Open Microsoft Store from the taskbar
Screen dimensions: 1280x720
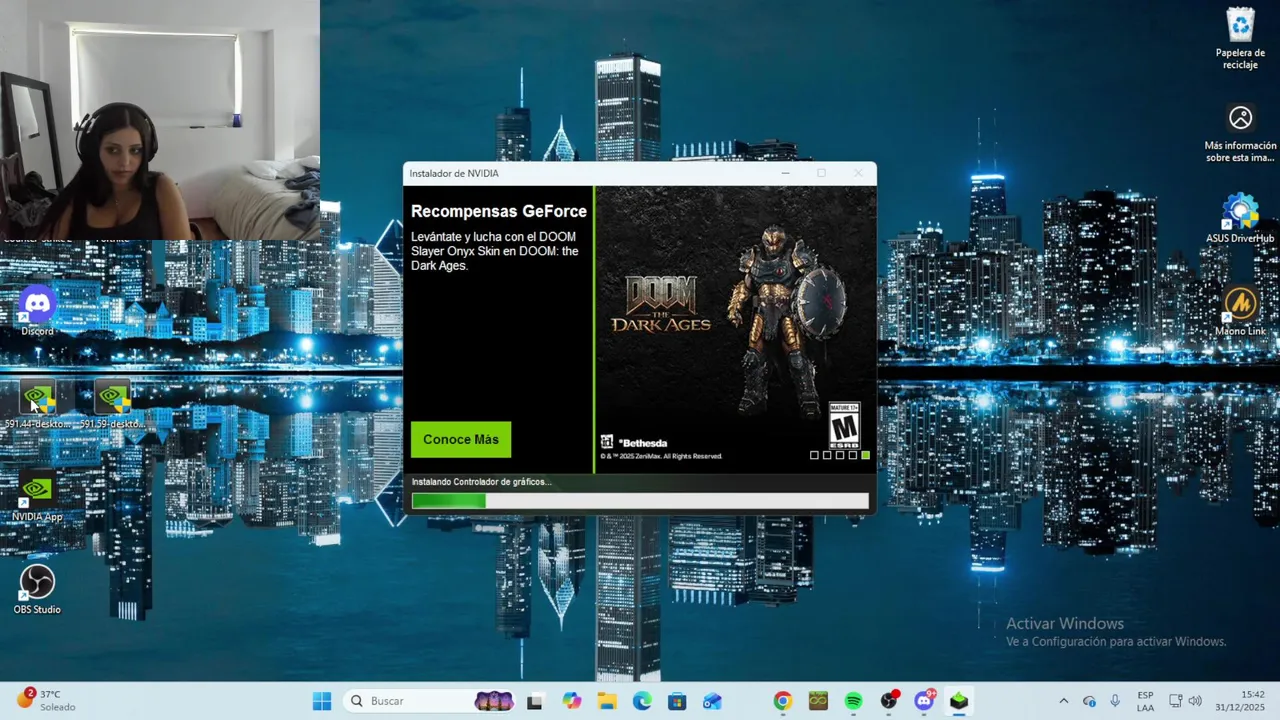click(677, 701)
